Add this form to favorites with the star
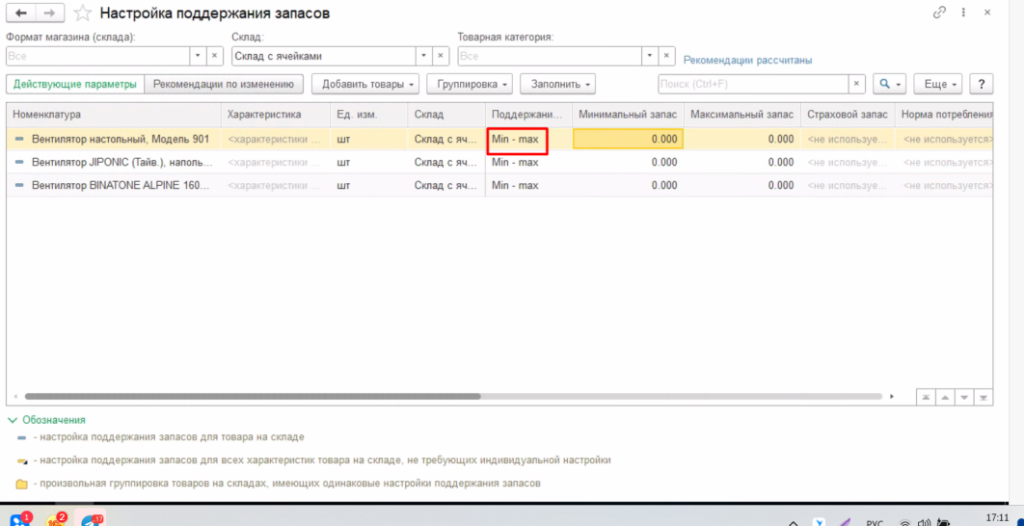Viewport: 1024px width, 526px height. click(84, 14)
